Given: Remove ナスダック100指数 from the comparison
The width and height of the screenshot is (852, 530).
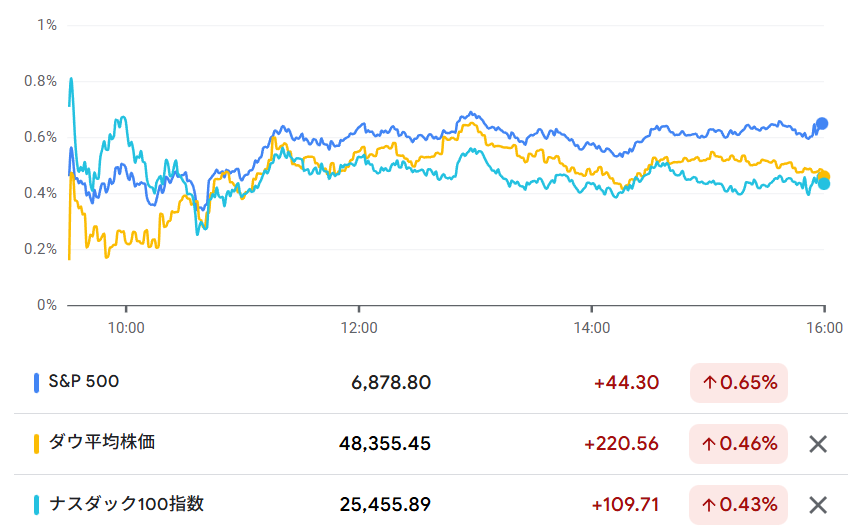Looking at the screenshot, I should [818, 505].
